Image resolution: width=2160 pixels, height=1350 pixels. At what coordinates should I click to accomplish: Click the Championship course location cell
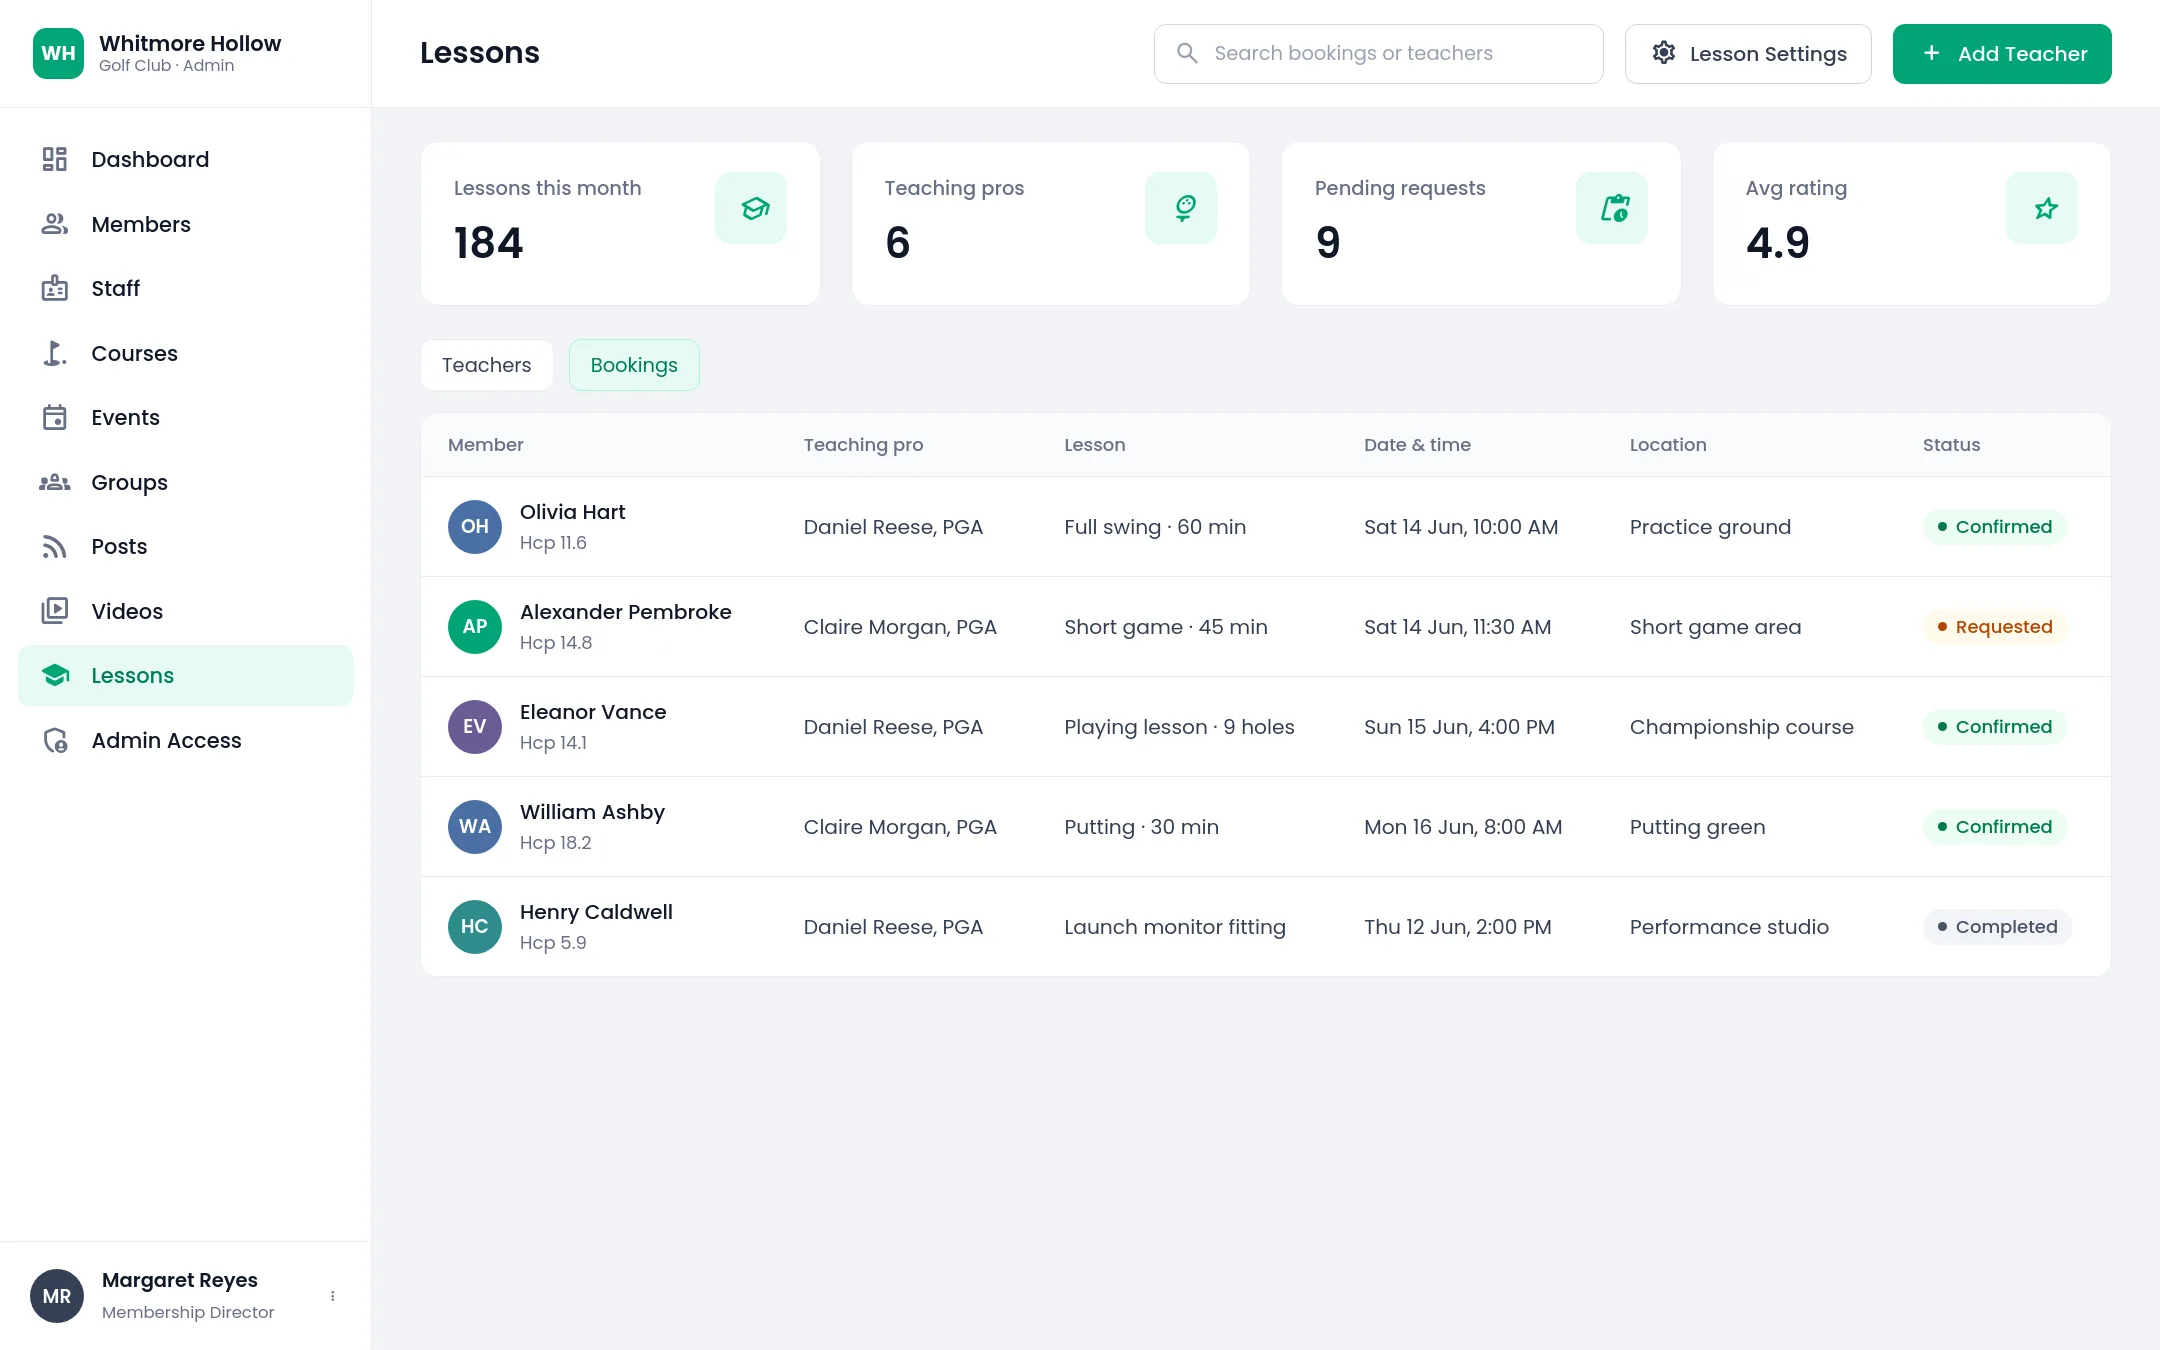pyautogui.click(x=1742, y=727)
